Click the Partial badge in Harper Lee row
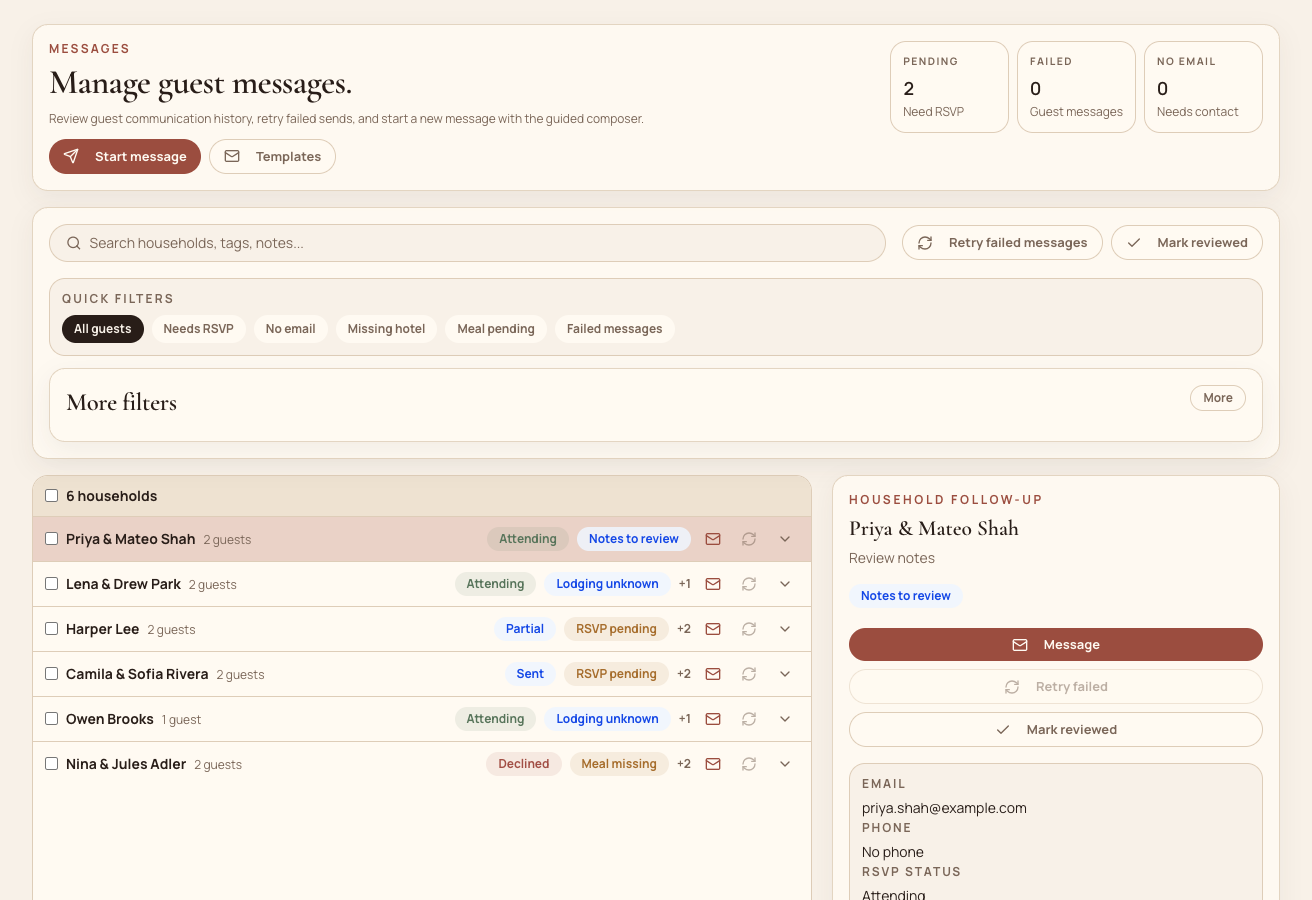The height and width of the screenshot is (900, 1312). pos(525,629)
